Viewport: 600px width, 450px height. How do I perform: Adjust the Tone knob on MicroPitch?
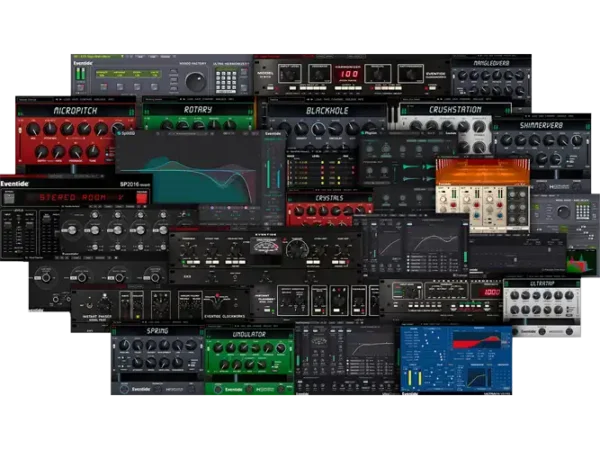click(92, 152)
